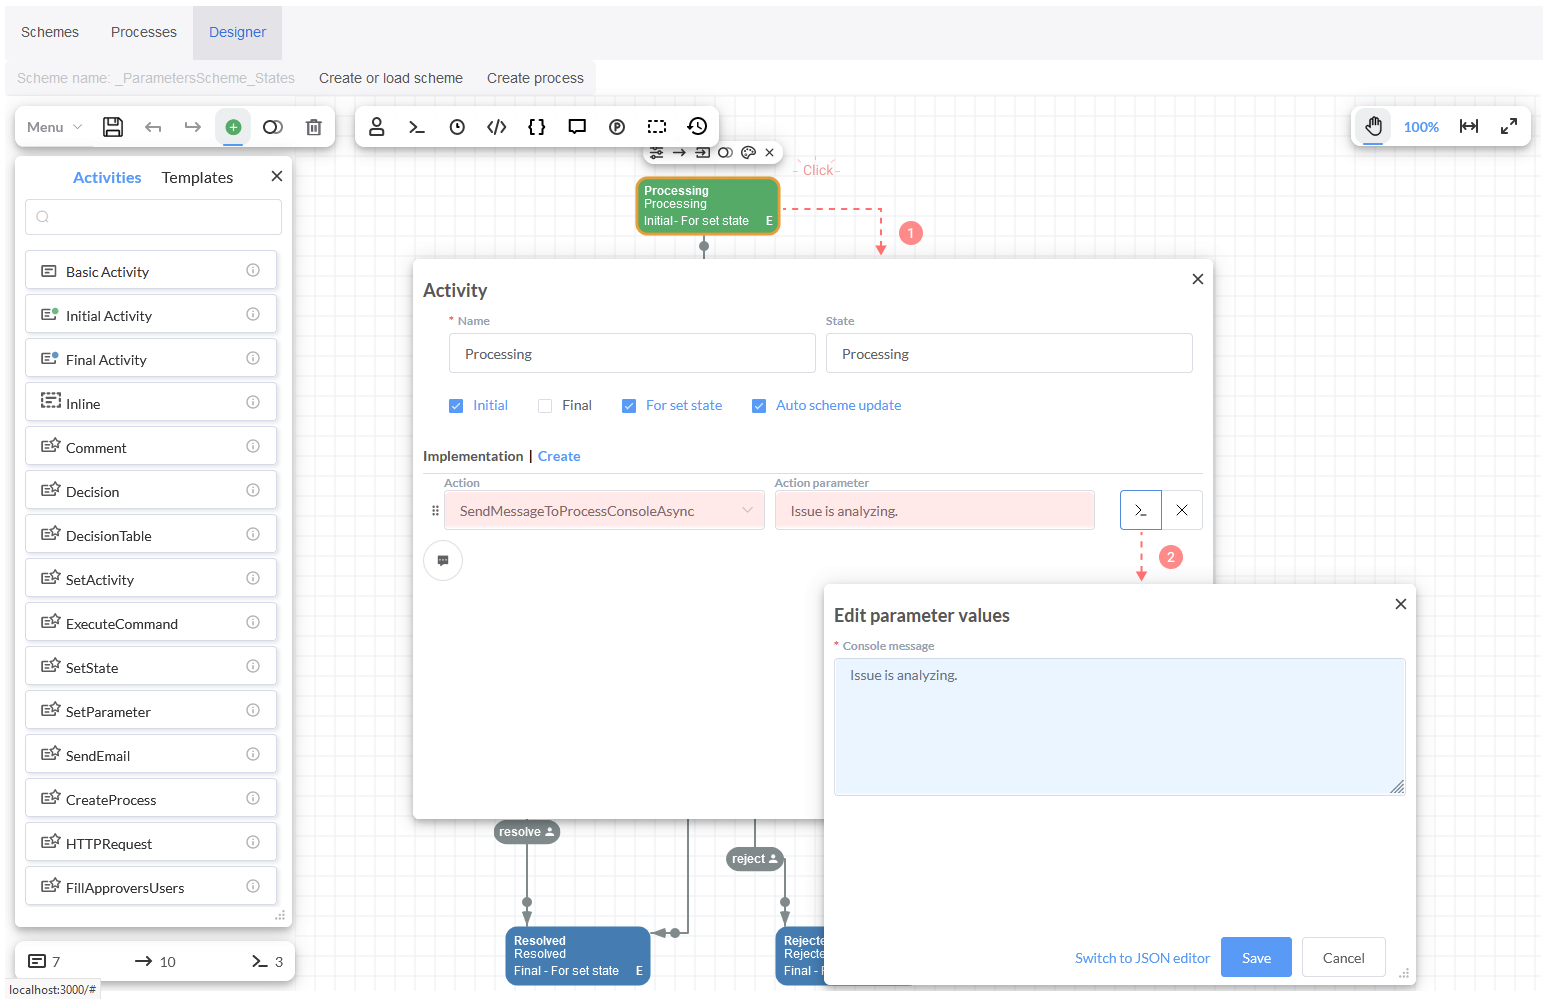Click the Cancel button in parameter dialog
The height and width of the screenshot is (1006, 1548).
point(1343,957)
